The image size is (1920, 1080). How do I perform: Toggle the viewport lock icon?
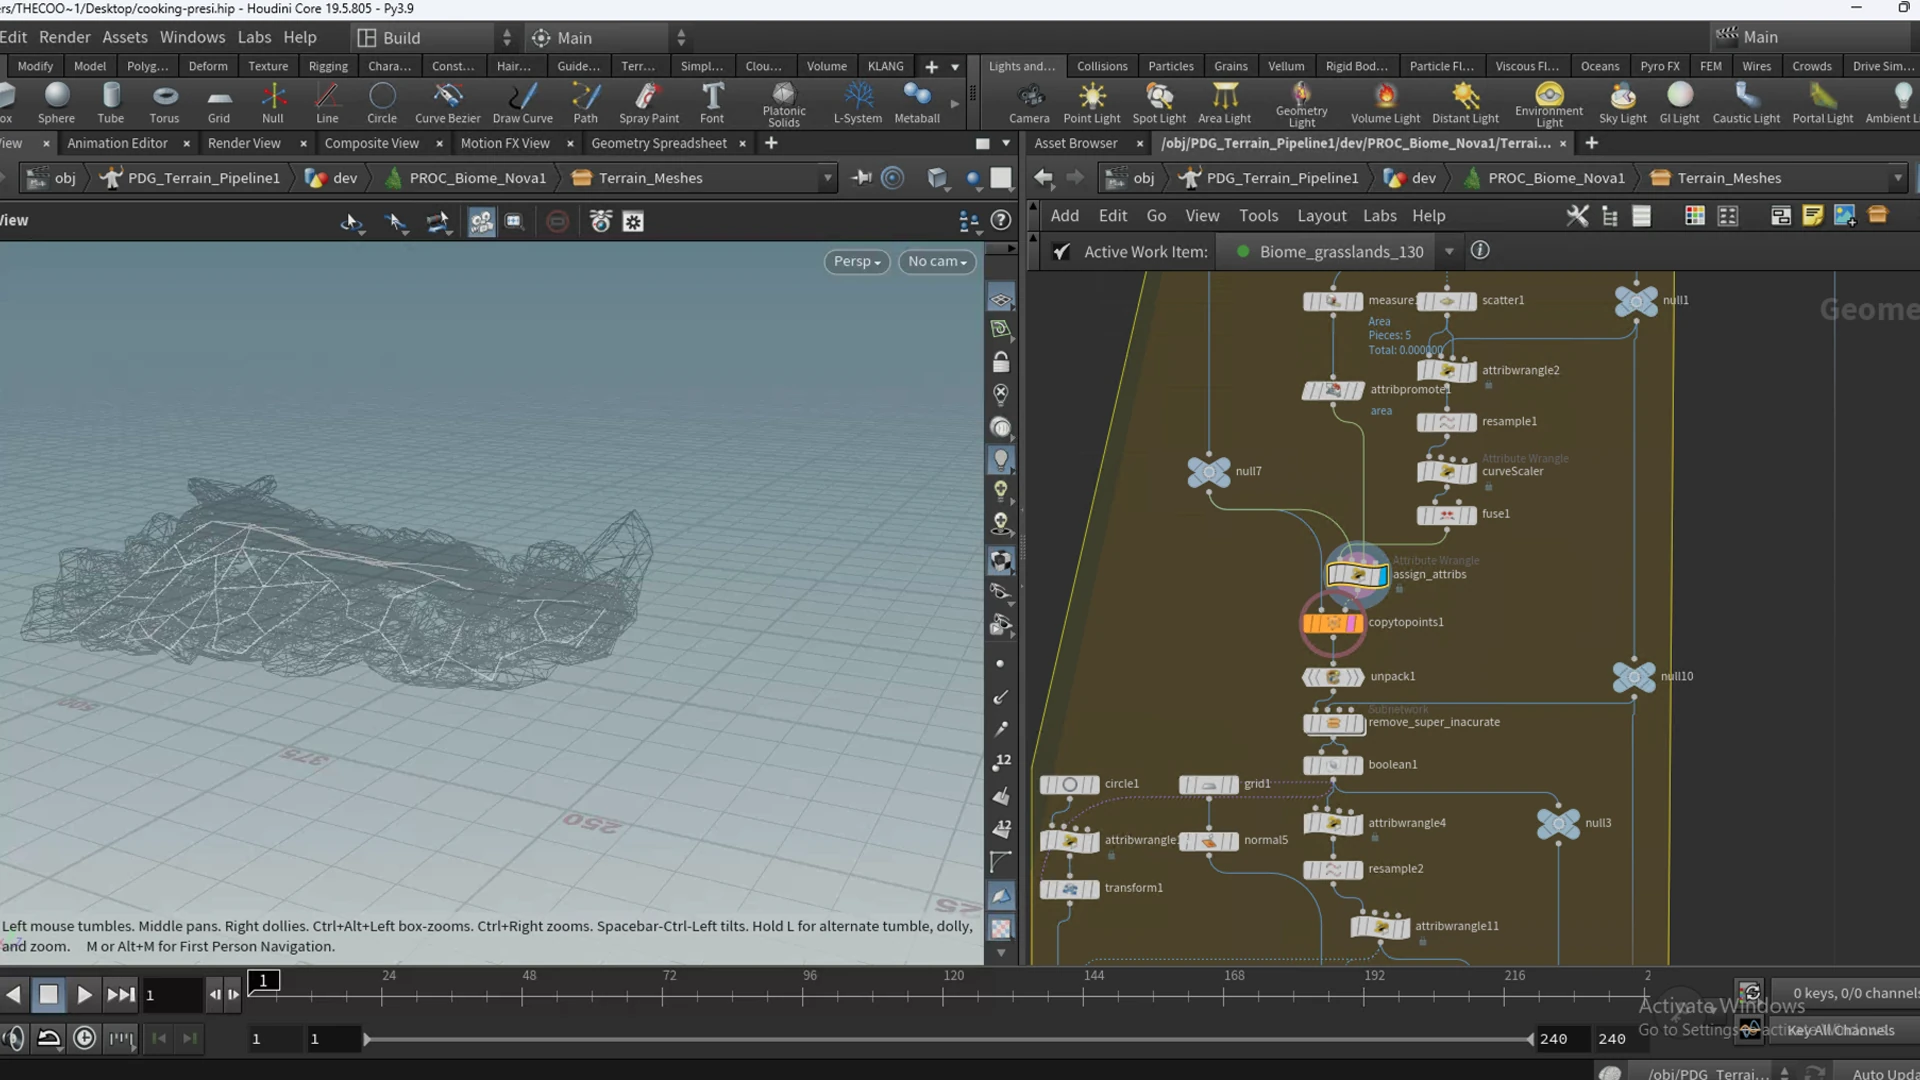(x=1000, y=361)
